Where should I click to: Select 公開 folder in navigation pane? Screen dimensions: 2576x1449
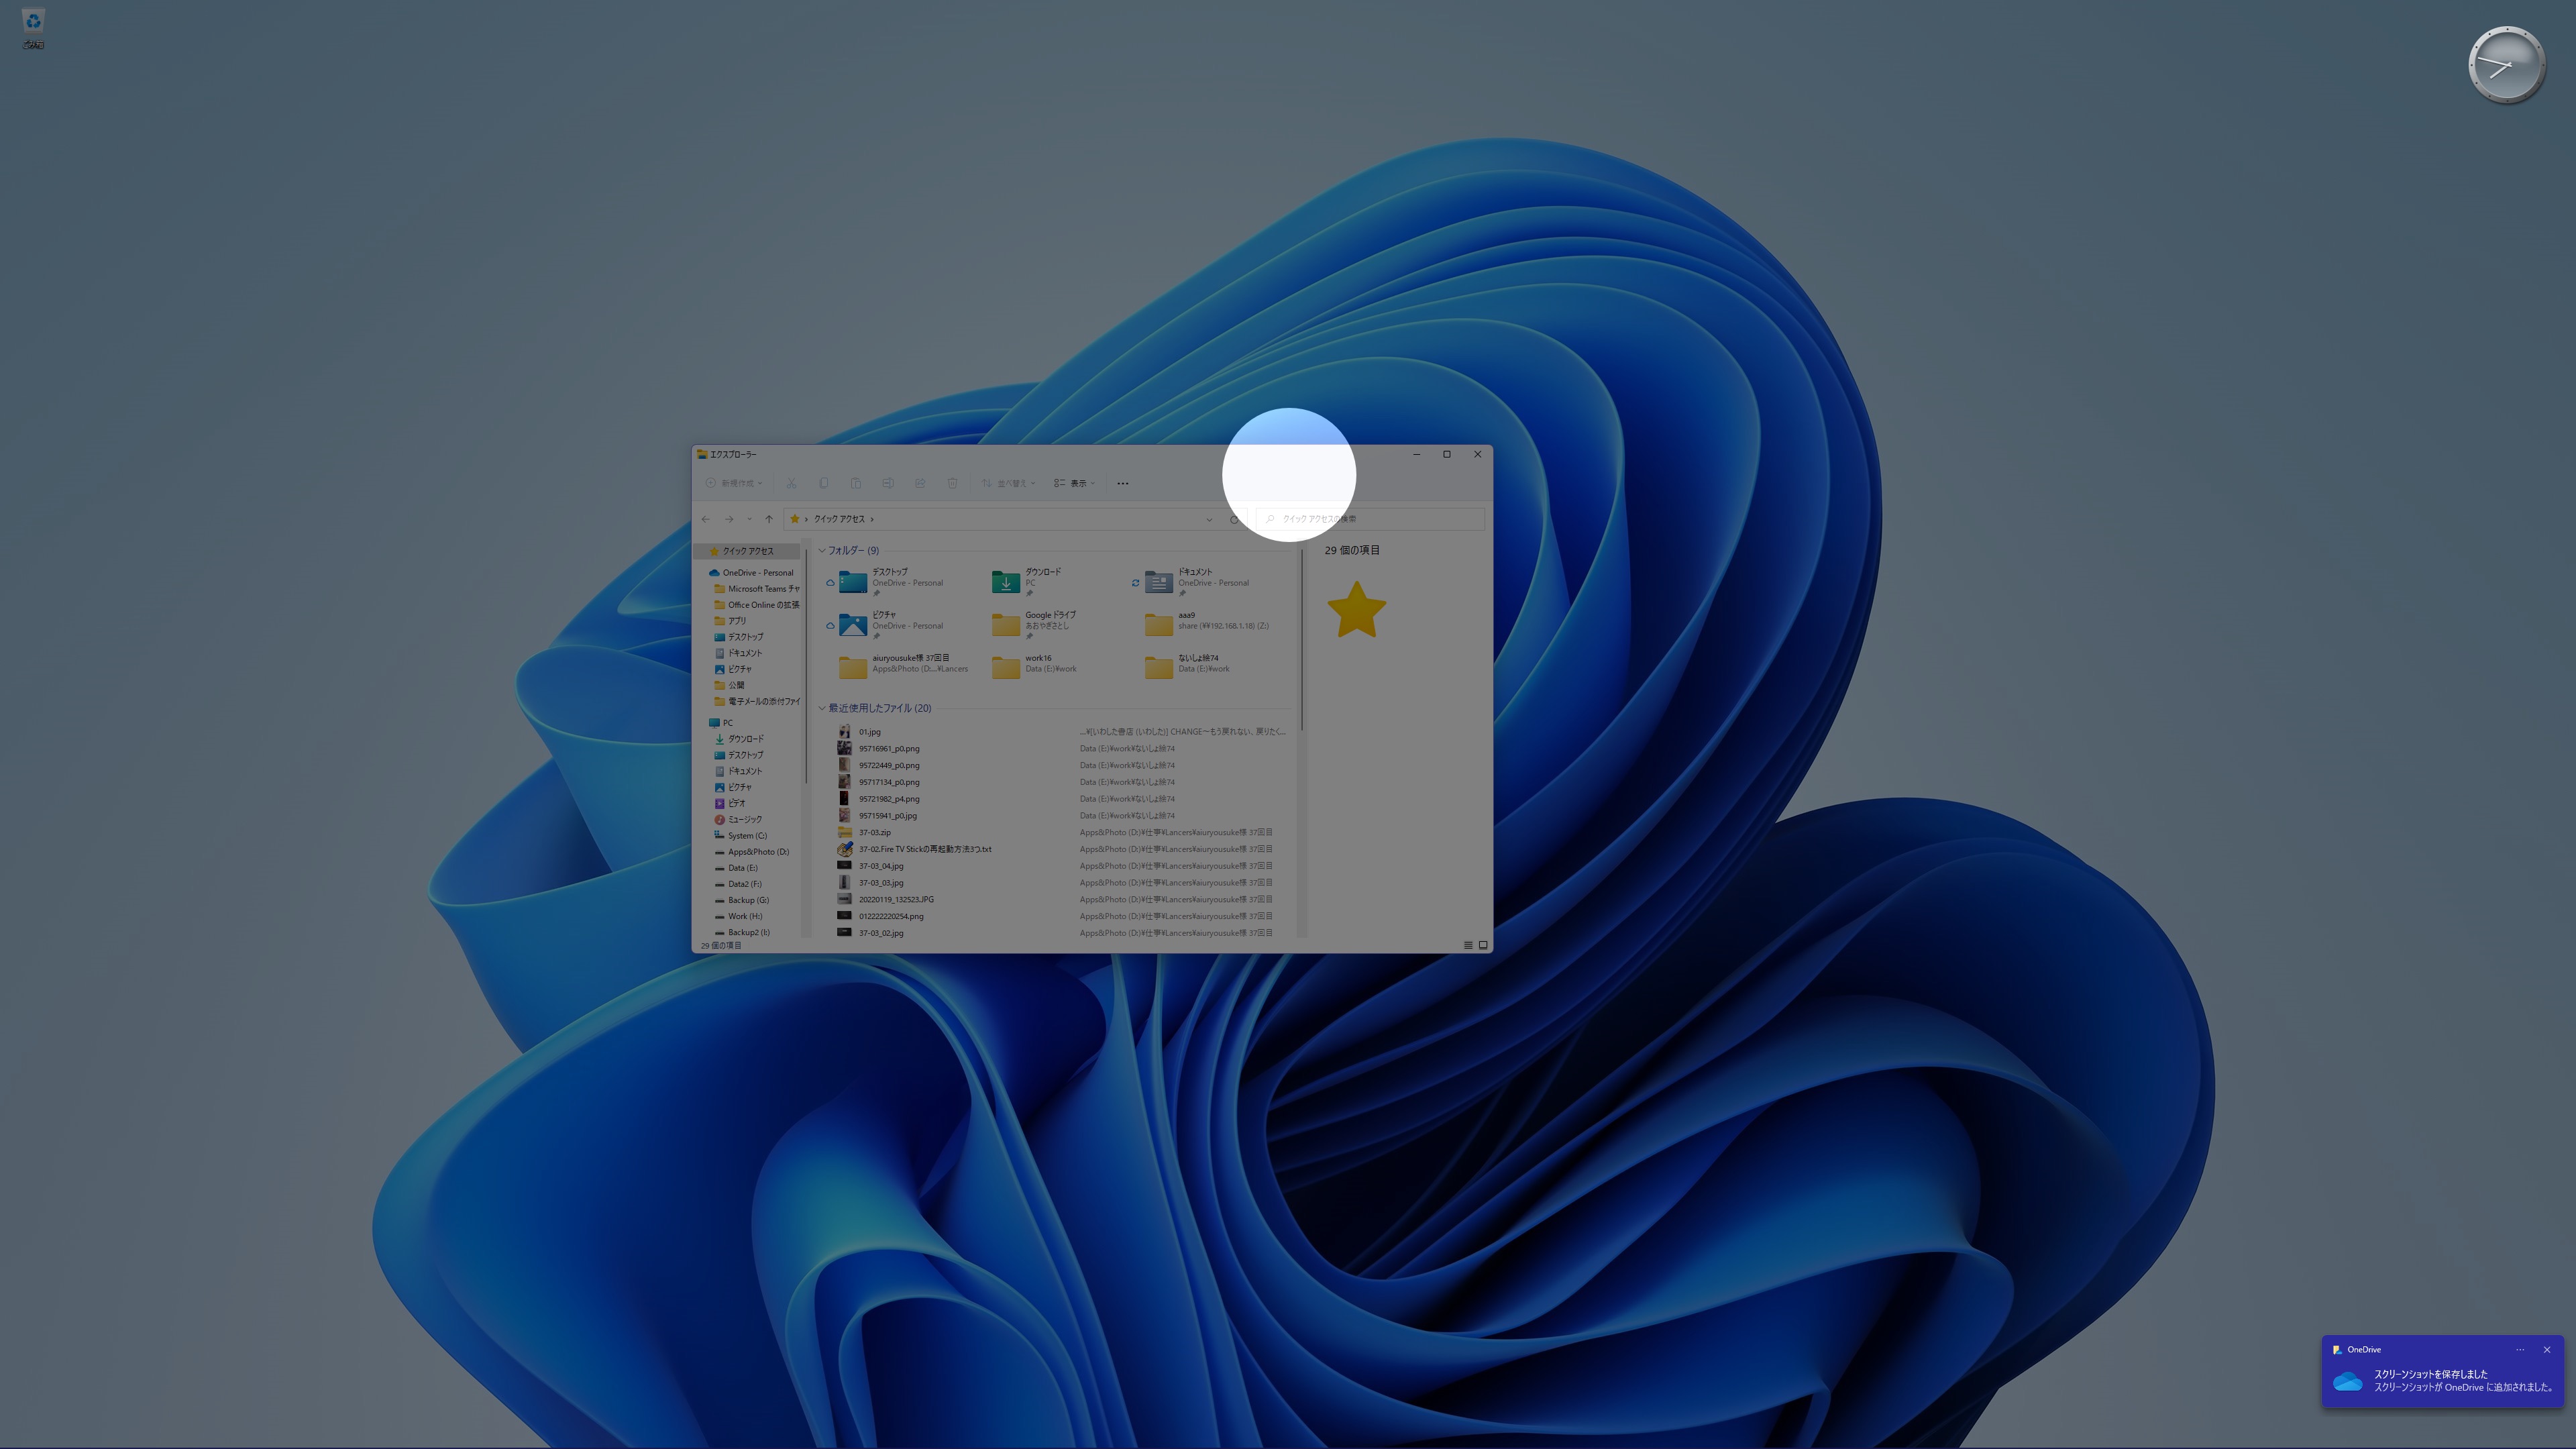point(729,685)
